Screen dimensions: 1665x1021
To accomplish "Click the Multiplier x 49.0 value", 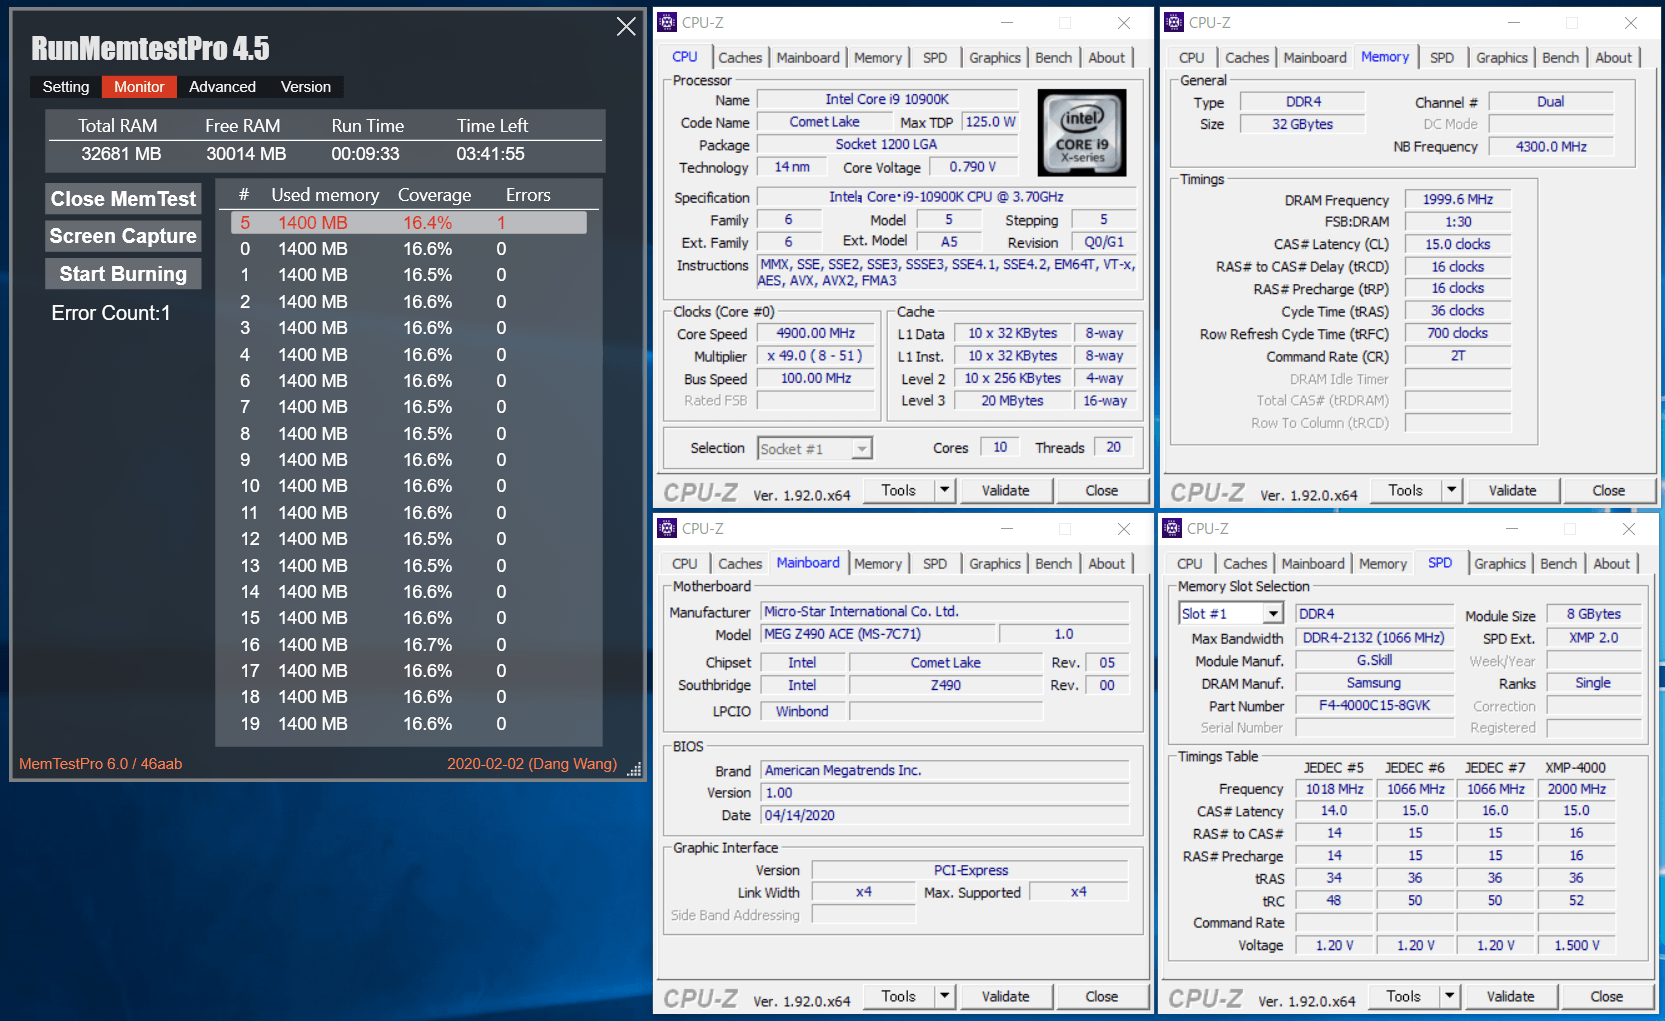I will [815, 356].
